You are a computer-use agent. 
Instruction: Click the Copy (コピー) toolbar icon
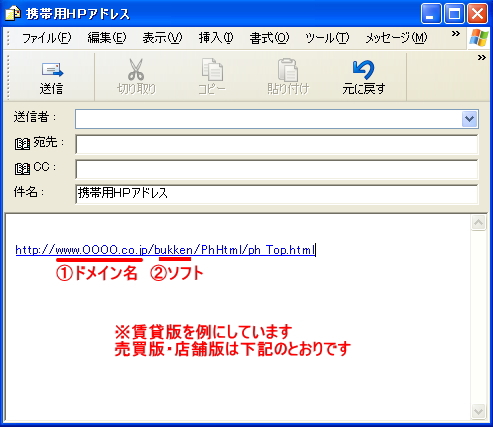212,69
